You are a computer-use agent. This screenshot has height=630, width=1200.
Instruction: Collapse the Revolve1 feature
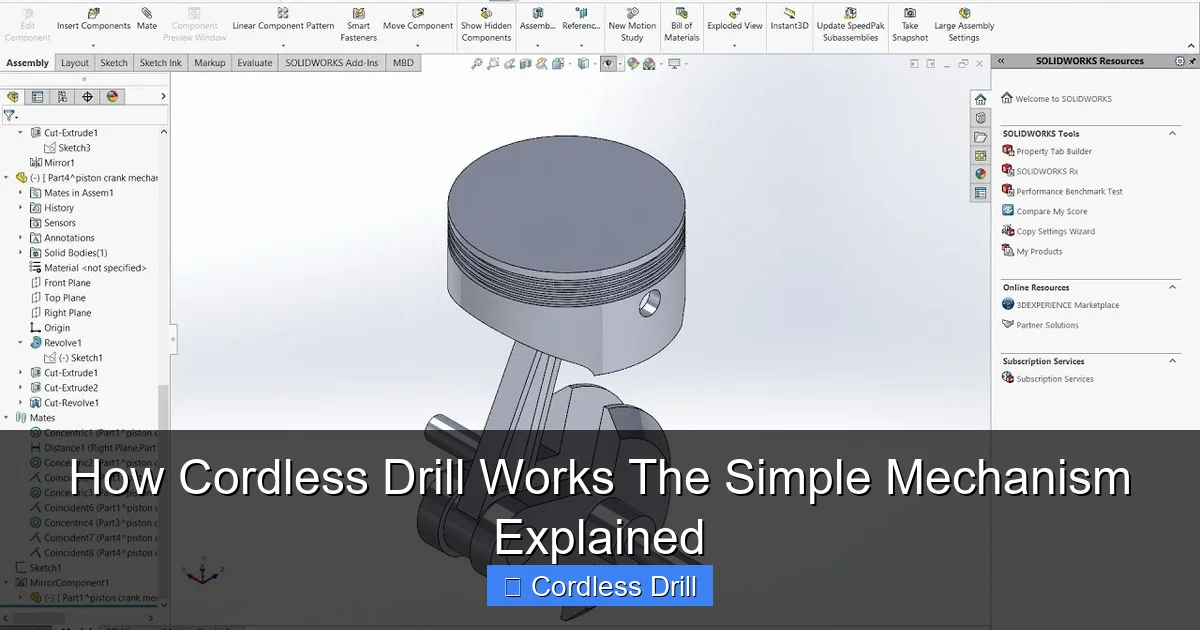click(x=22, y=342)
